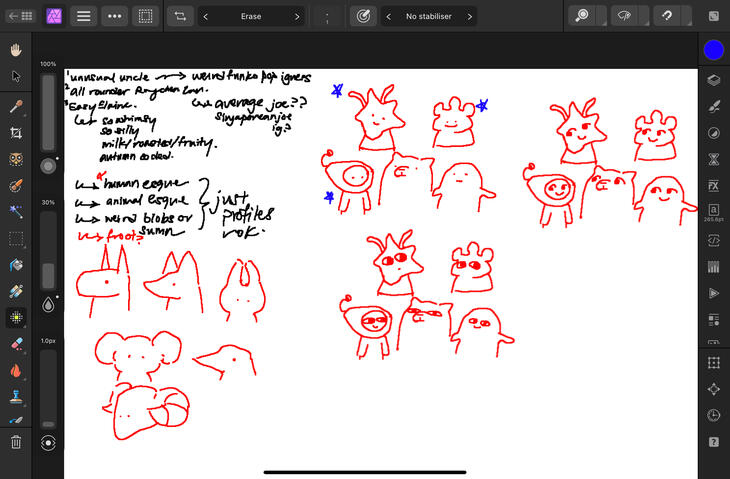Image resolution: width=730 pixels, height=479 pixels.
Task: Open the hamburger document menu
Action: [84, 16]
